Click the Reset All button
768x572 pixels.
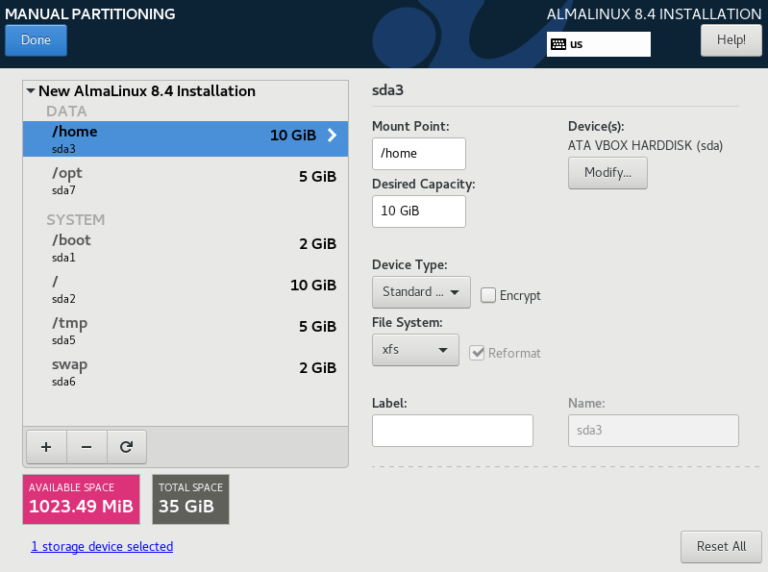tap(721, 547)
